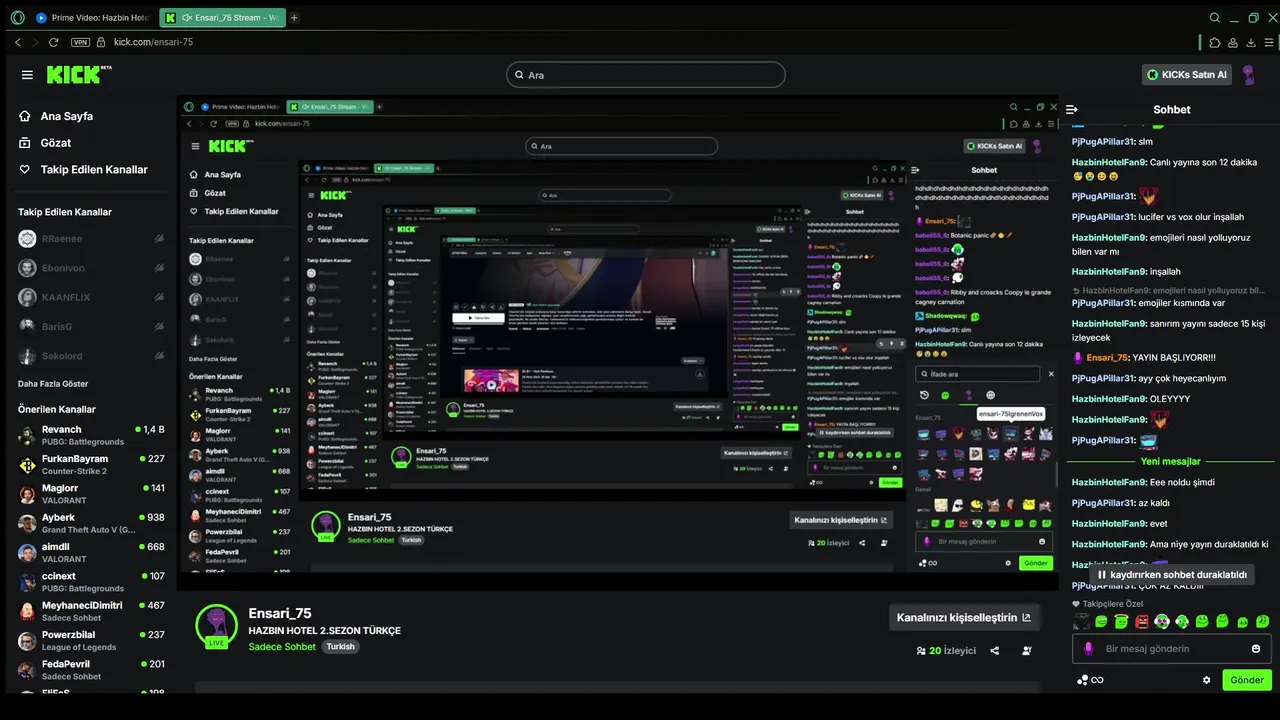Select the Ensari_75 Stream browser tab
The width and height of the screenshot is (1280, 720).
pyautogui.click(x=222, y=18)
